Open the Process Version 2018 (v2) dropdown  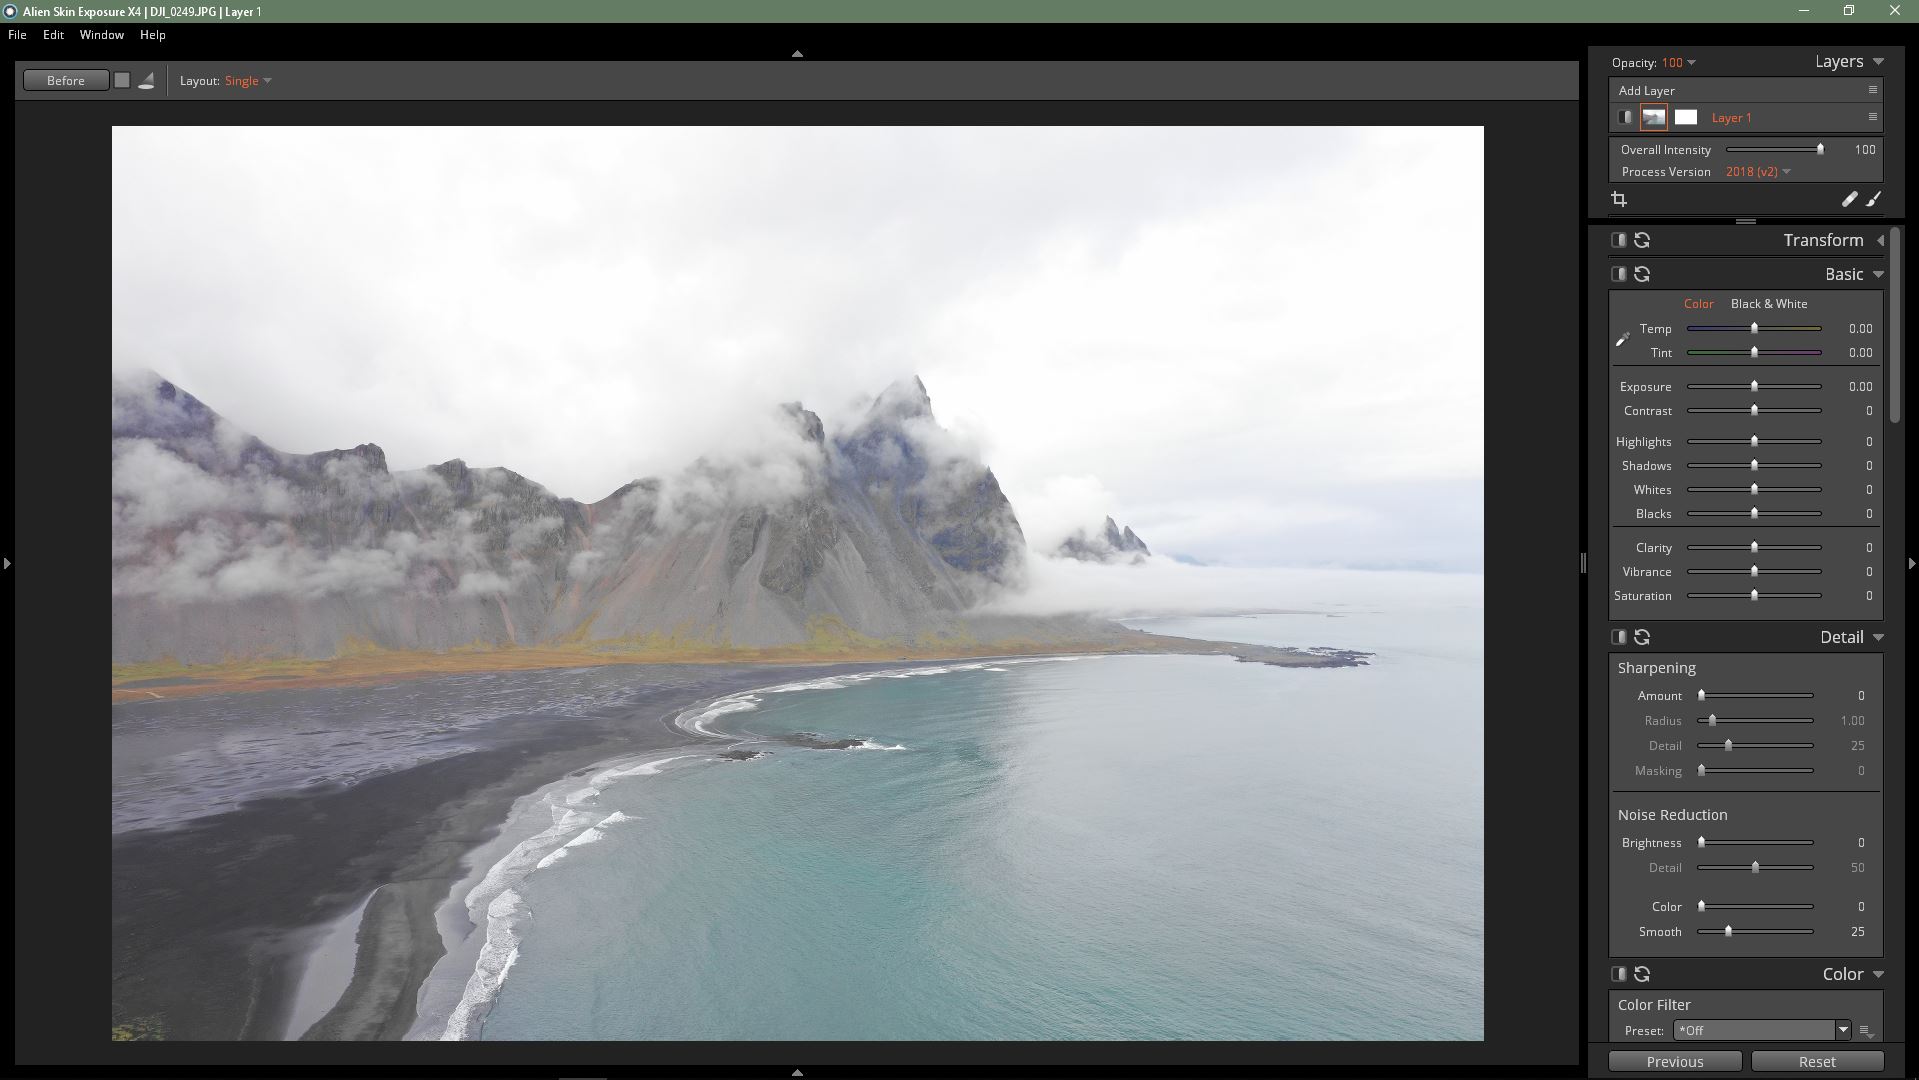[x=1758, y=171]
